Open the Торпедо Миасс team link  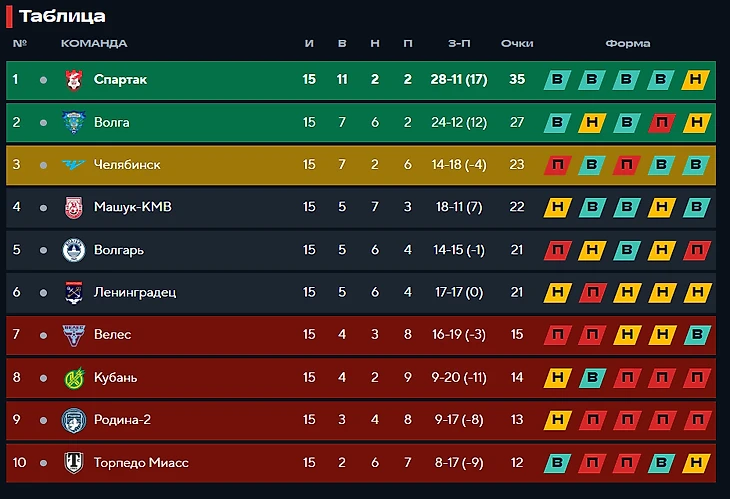[140, 462]
